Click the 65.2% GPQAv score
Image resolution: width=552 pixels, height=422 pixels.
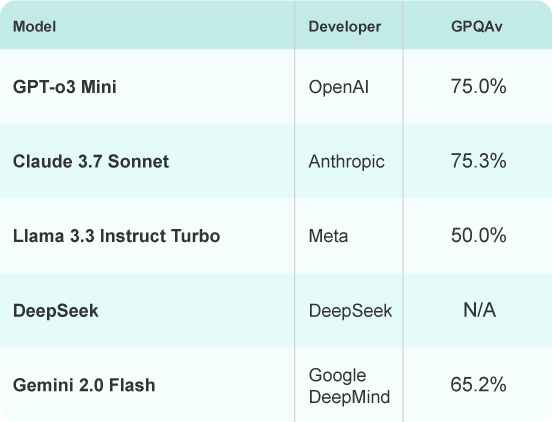[478, 384]
